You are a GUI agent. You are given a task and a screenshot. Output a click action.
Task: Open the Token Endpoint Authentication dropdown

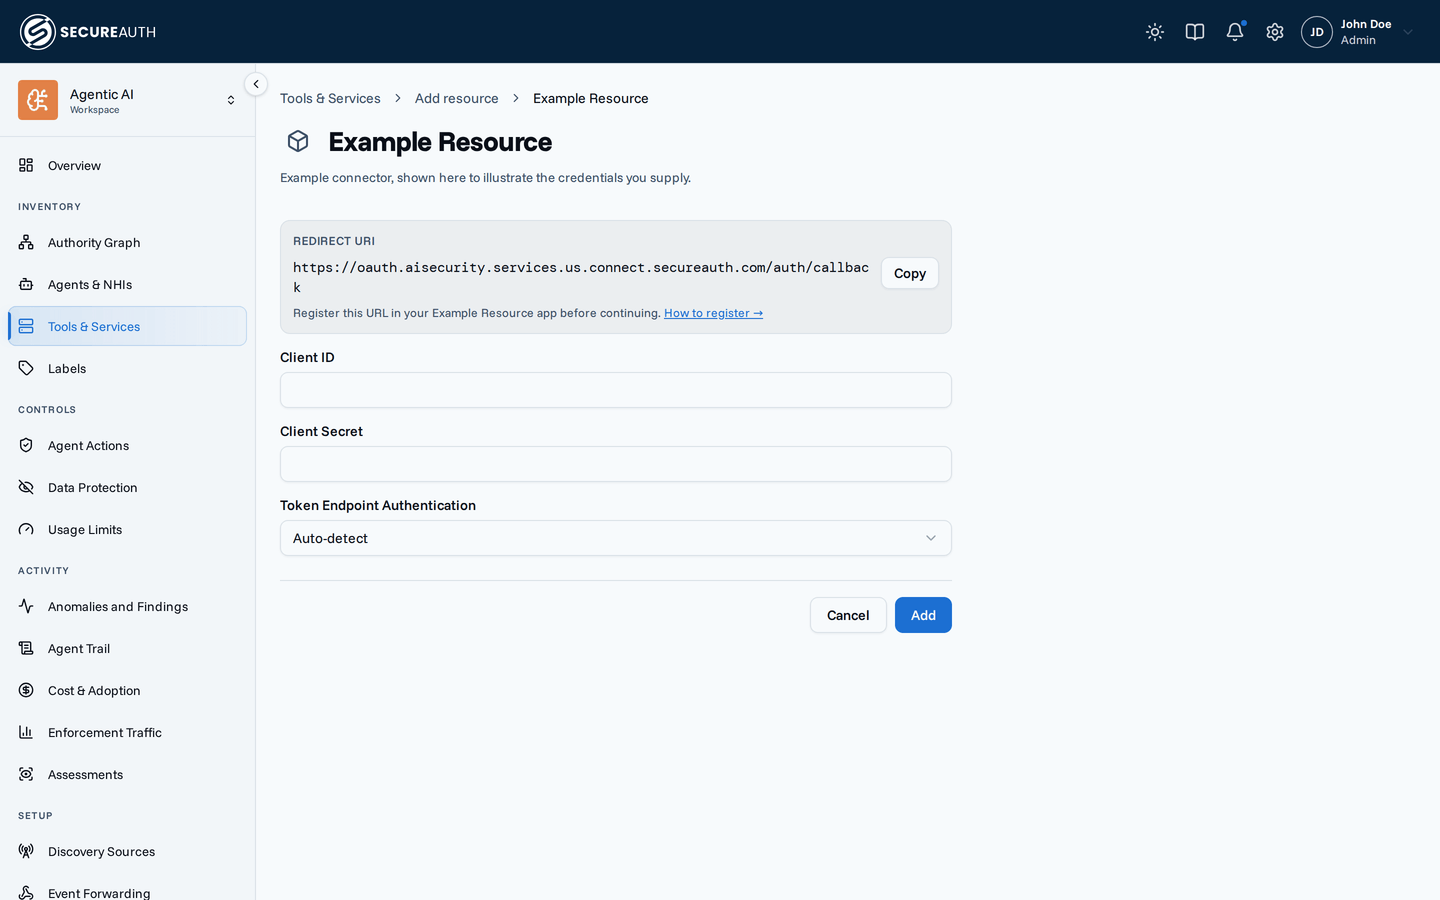[616, 538]
